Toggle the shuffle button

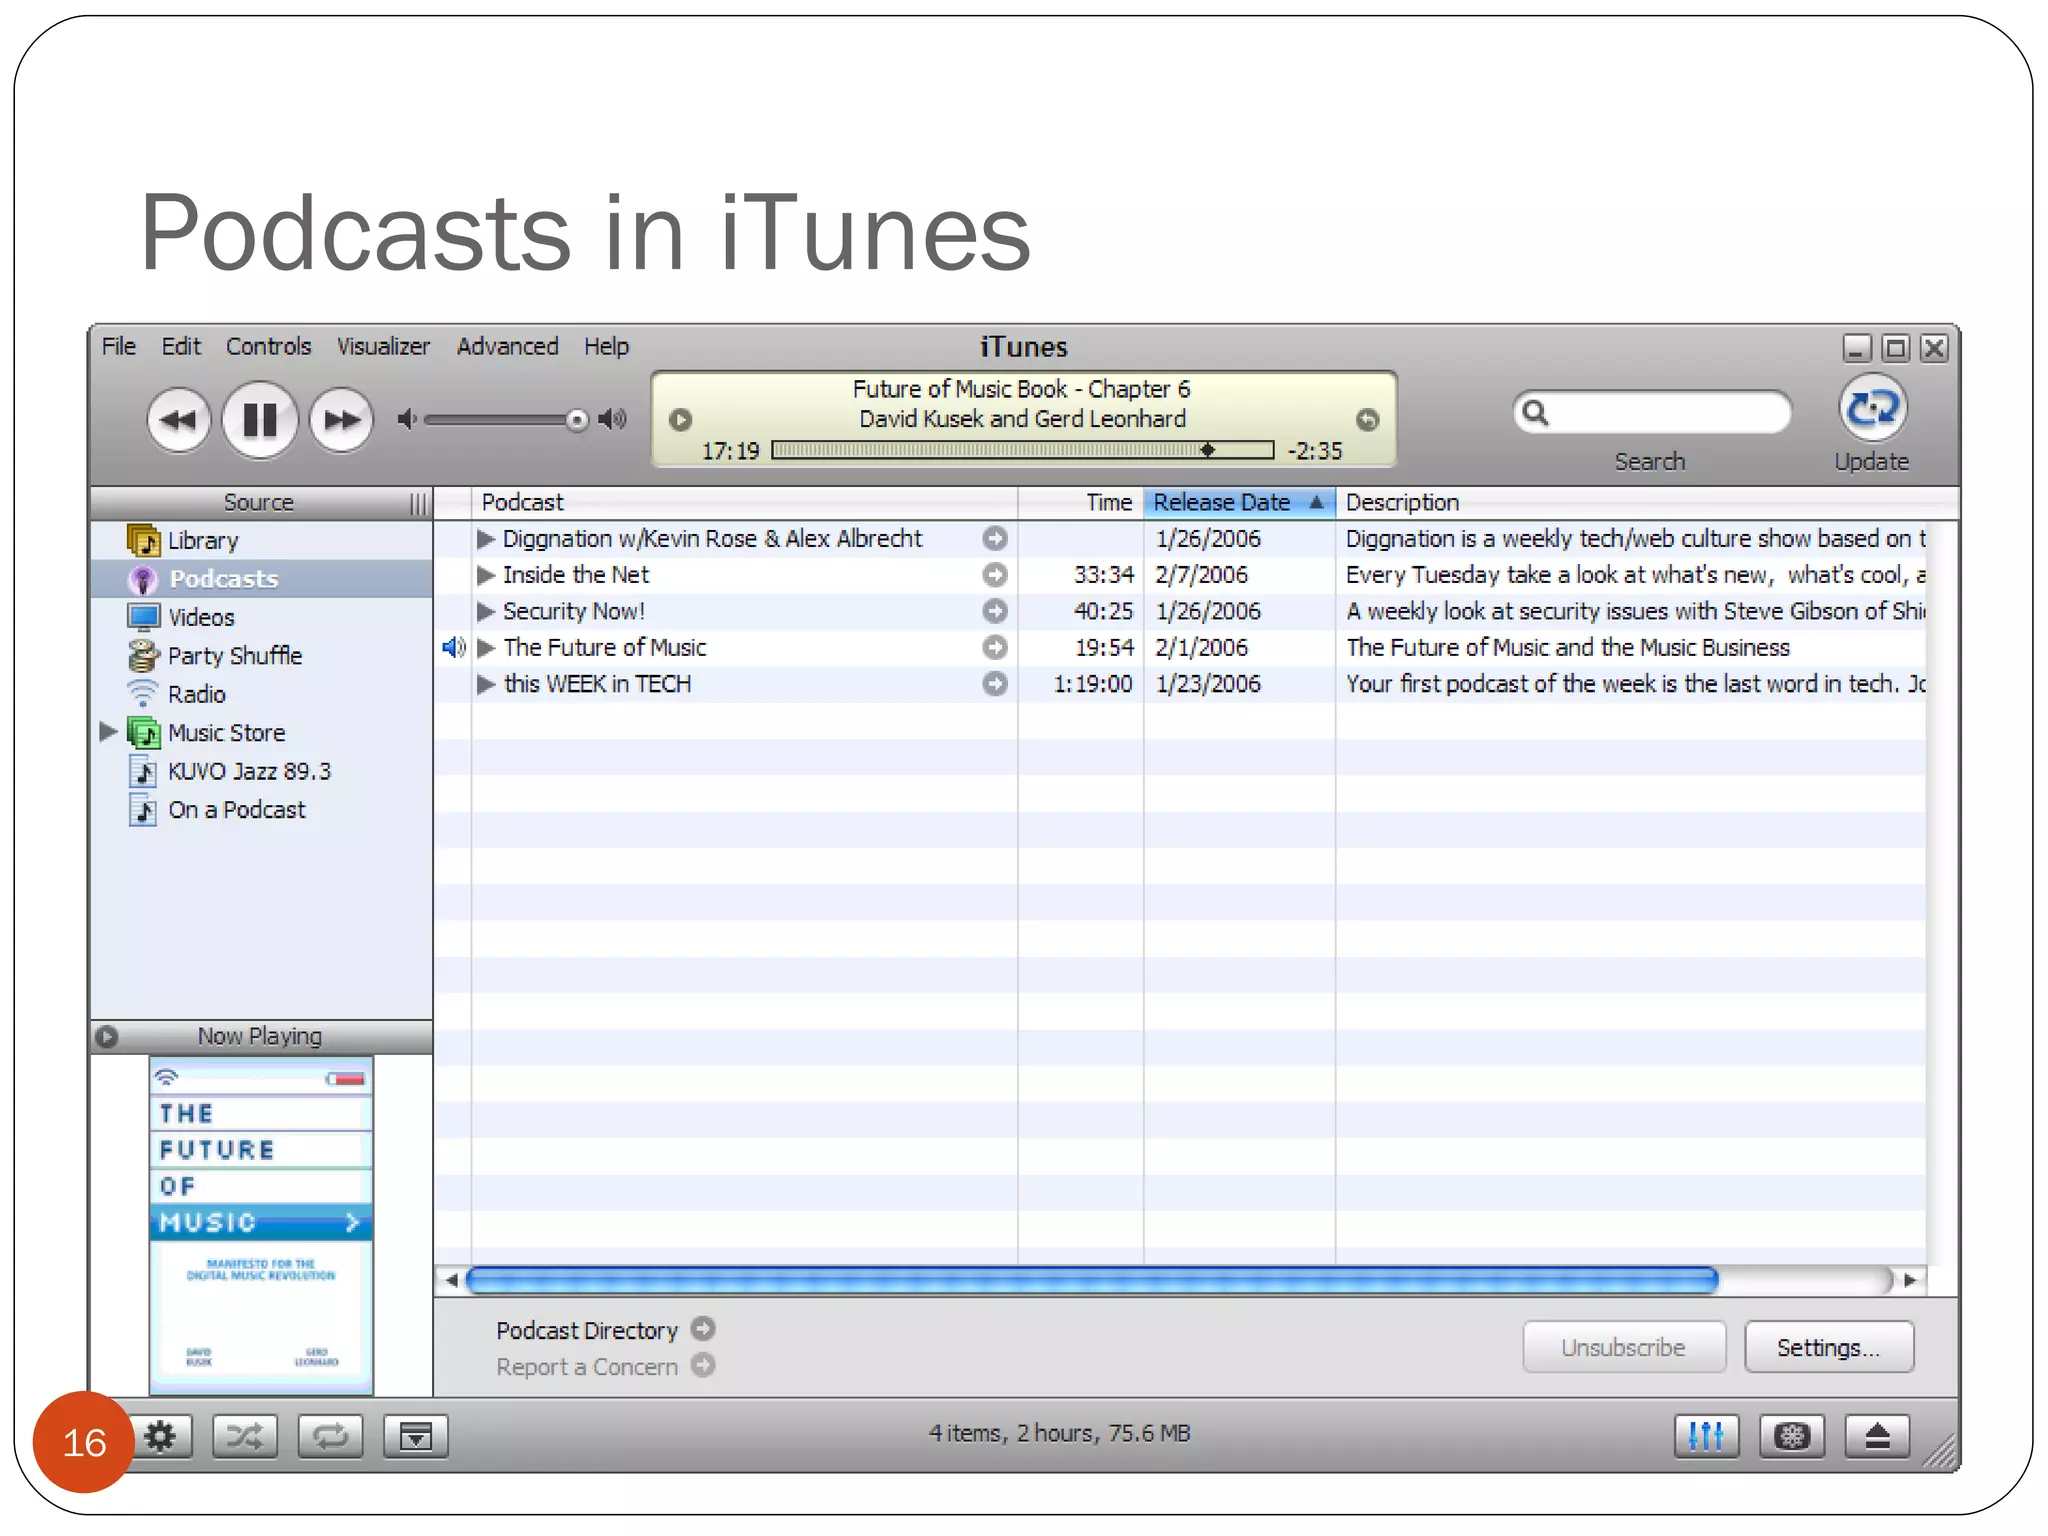point(245,1437)
